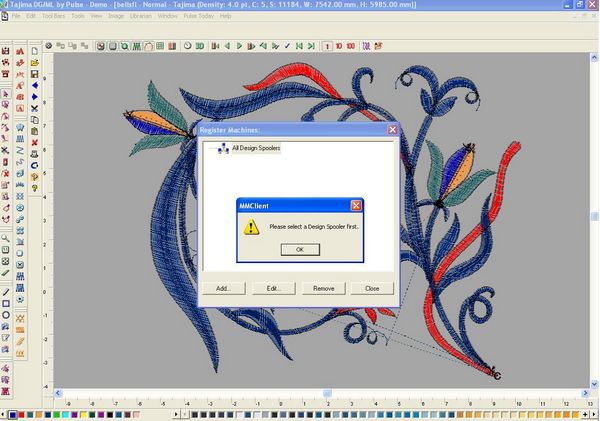Toggle the 3D view button

[x=200, y=45]
